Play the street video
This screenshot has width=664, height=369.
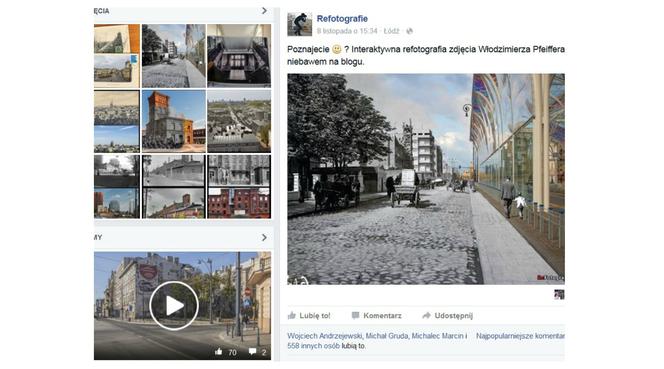(174, 305)
